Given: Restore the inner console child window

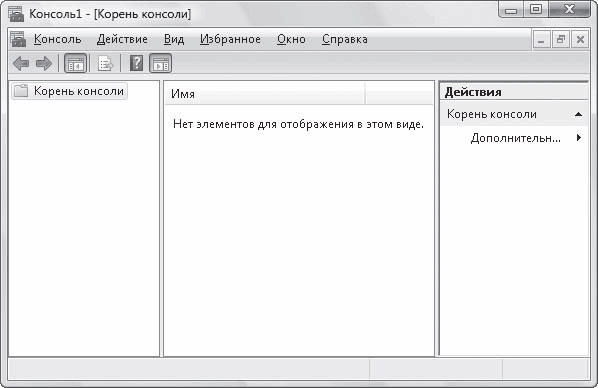Looking at the screenshot, I should (x=561, y=39).
